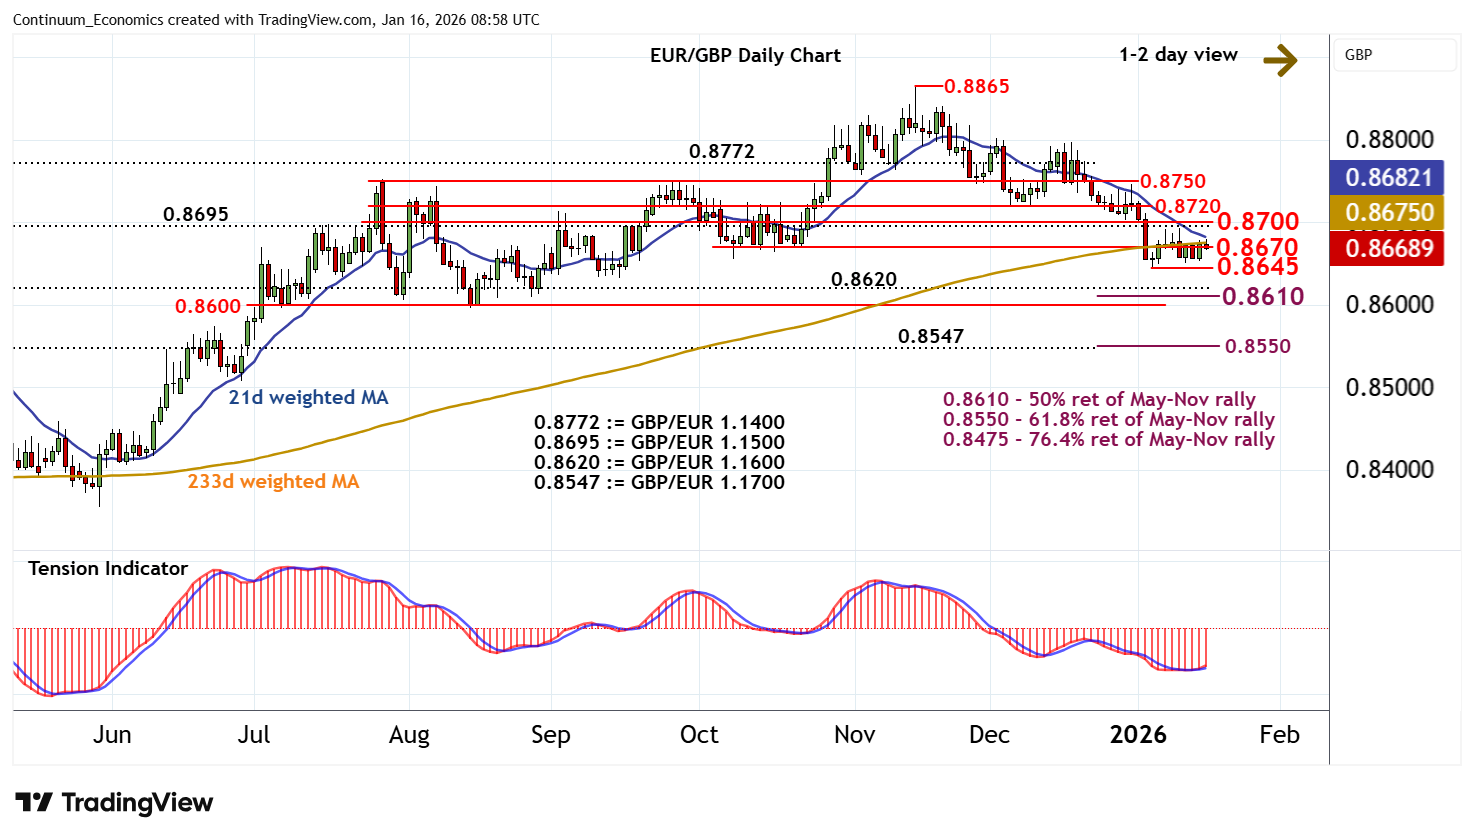
Task: Select the Tension Indicator panel title
Action: point(108,569)
